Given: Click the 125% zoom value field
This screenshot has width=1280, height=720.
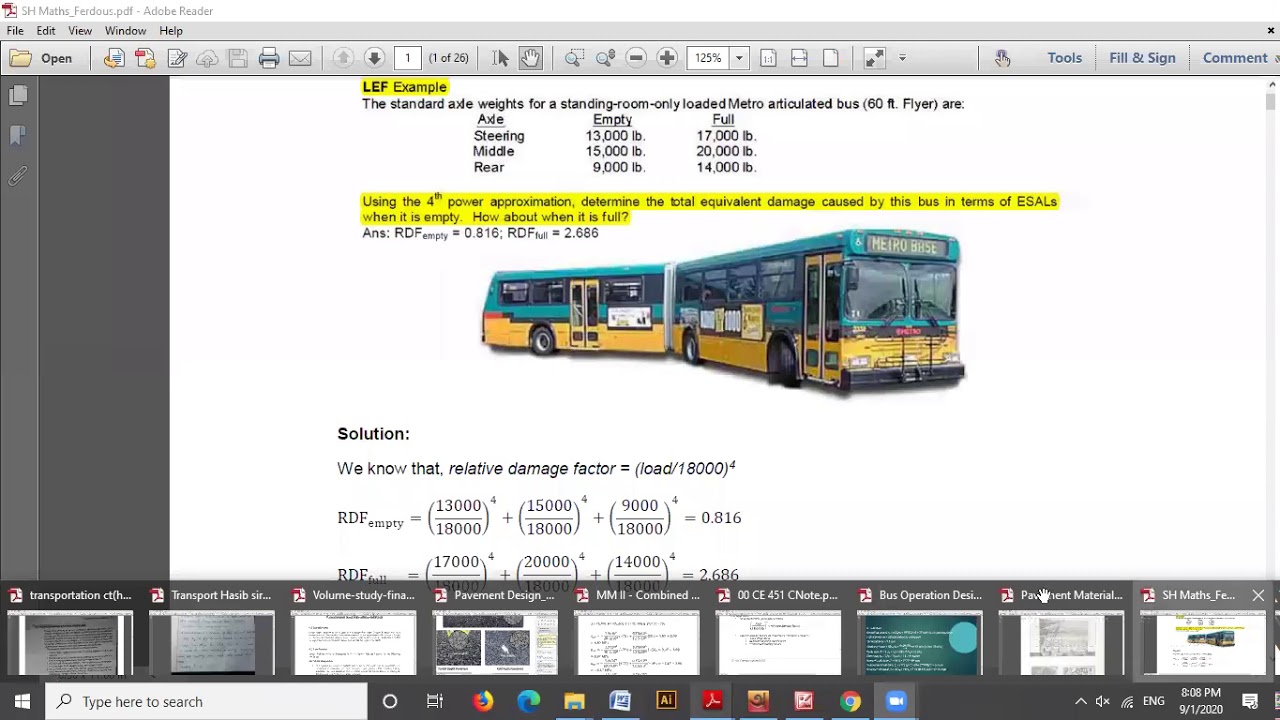Looking at the screenshot, I should (x=708, y=58).
